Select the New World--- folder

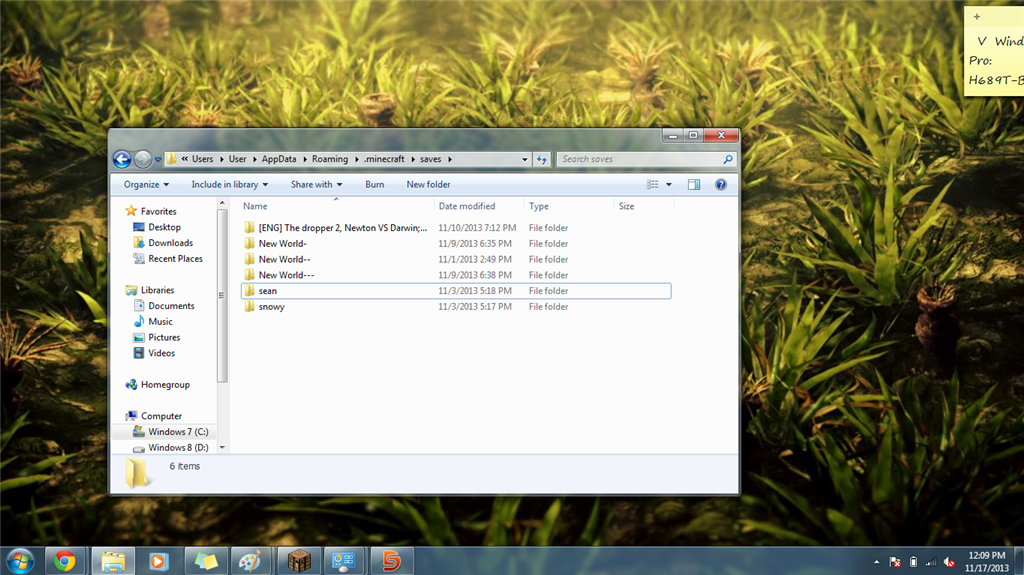286,275
